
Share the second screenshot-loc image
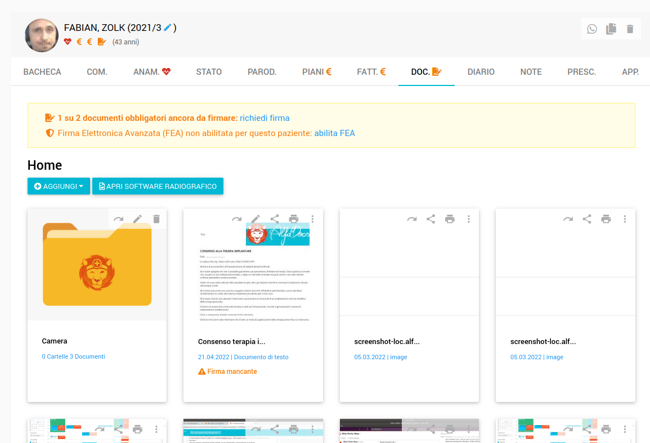click(587, 219)
